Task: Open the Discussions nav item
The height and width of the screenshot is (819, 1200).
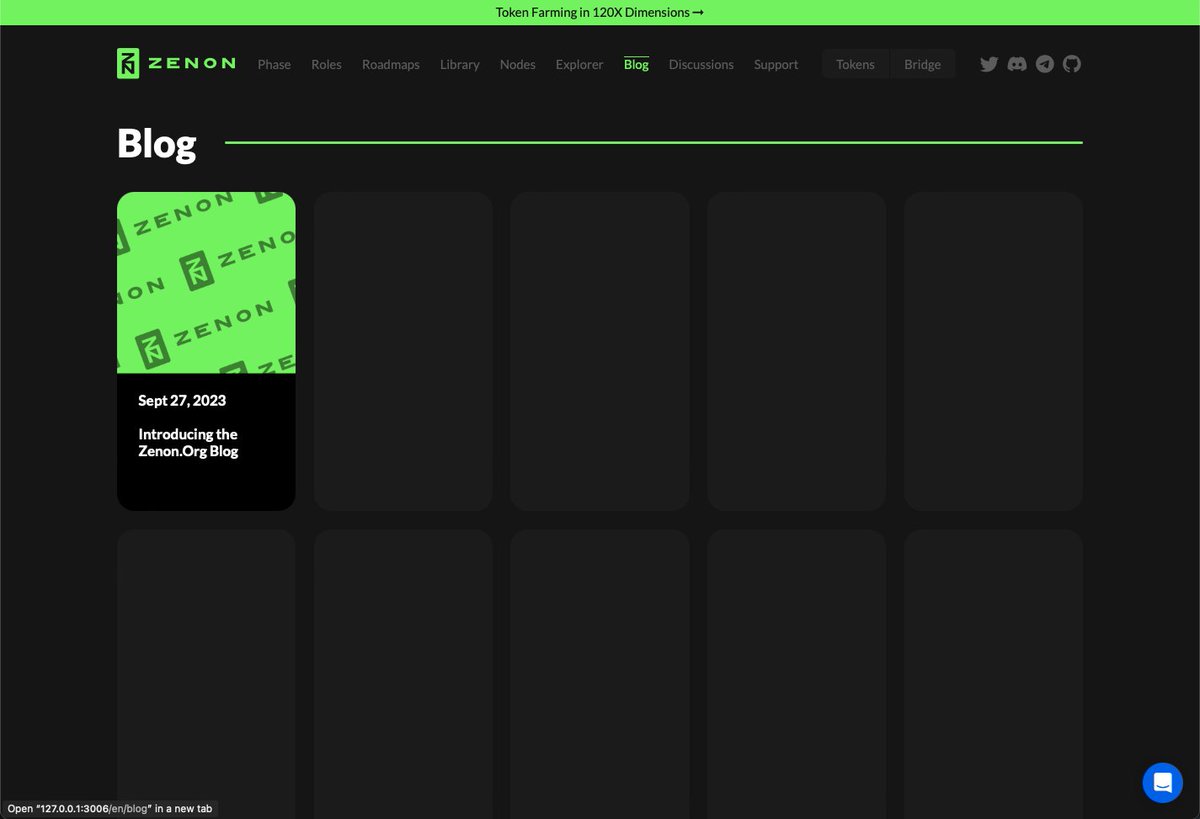Action: (x=701, y=64)
